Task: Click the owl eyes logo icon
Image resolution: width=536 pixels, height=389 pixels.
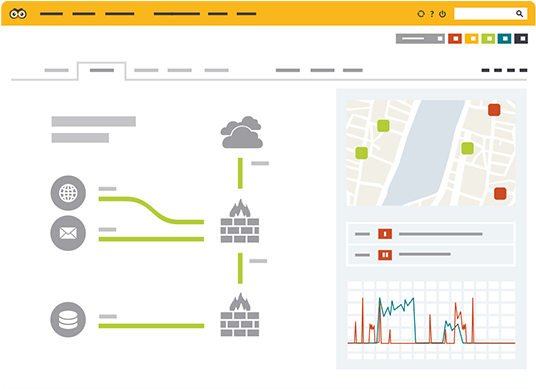Action: point(18,14)
